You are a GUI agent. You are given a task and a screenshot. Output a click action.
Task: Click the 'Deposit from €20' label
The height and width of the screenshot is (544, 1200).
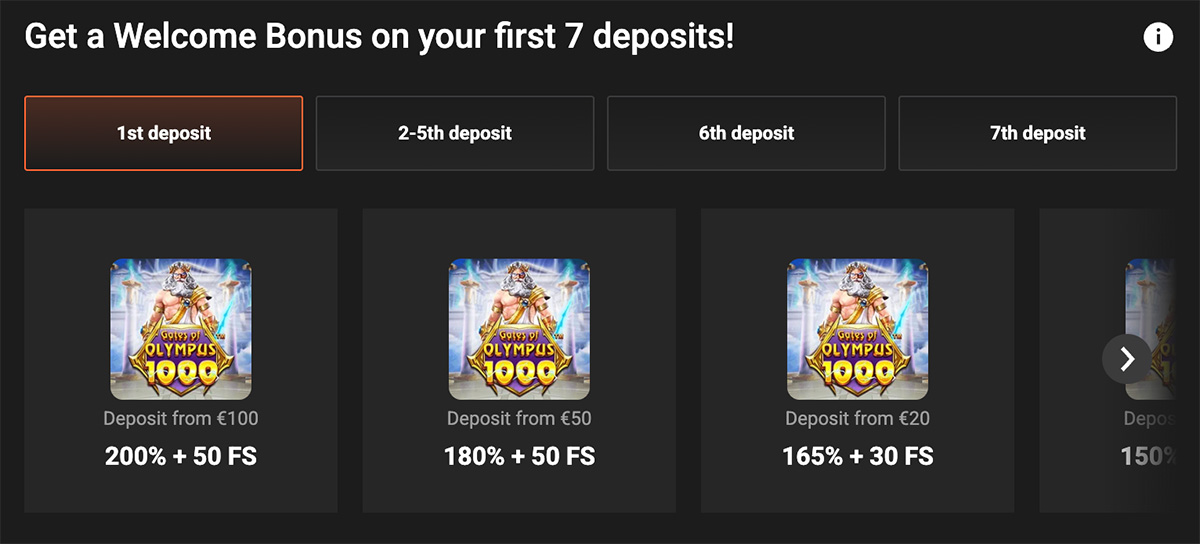click(857, 418)
